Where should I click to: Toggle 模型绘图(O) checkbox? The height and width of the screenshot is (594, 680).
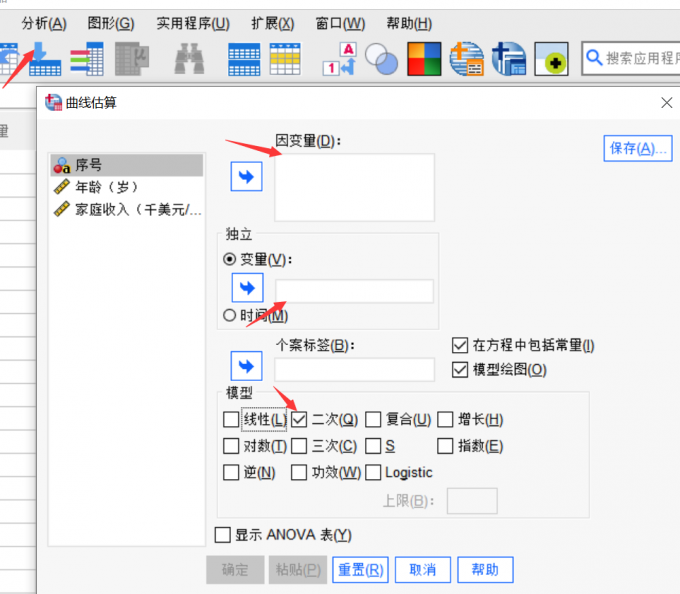coord(460,370)
